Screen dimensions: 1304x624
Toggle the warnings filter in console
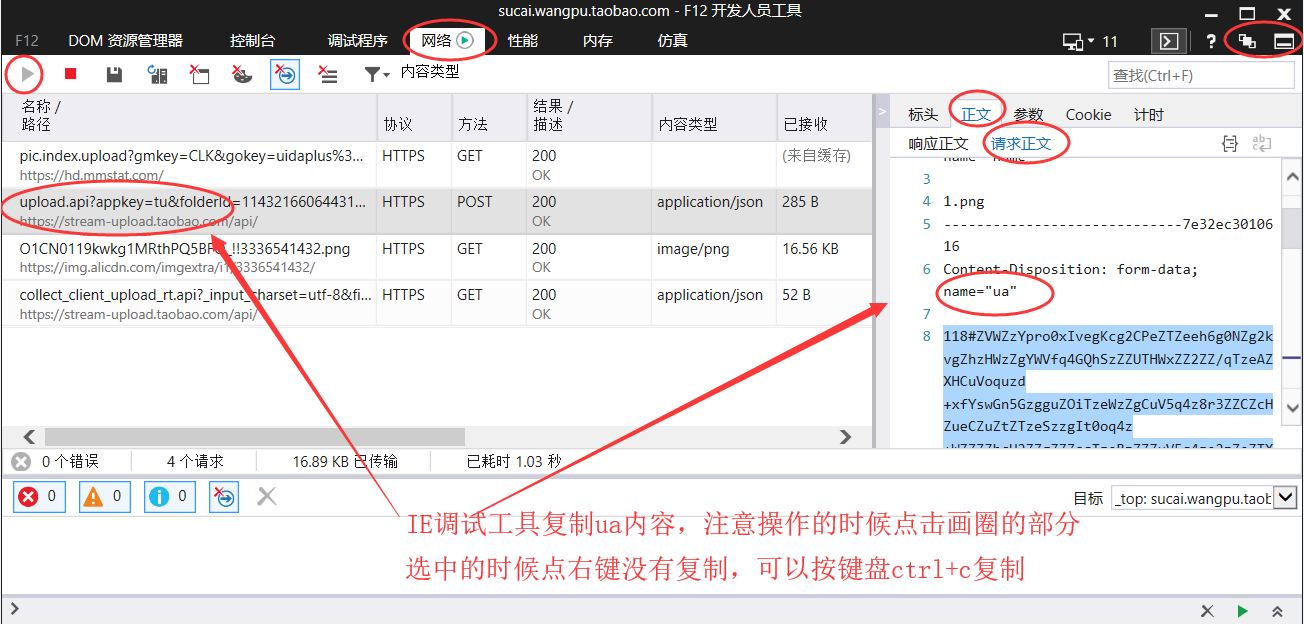[x=104, y=496]
